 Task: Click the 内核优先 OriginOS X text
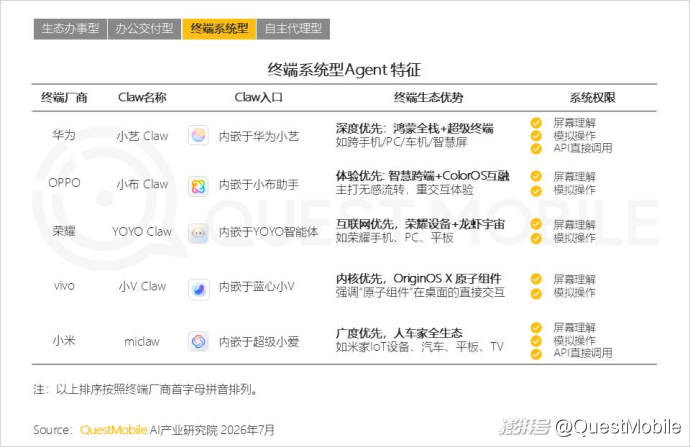(418, 278)
